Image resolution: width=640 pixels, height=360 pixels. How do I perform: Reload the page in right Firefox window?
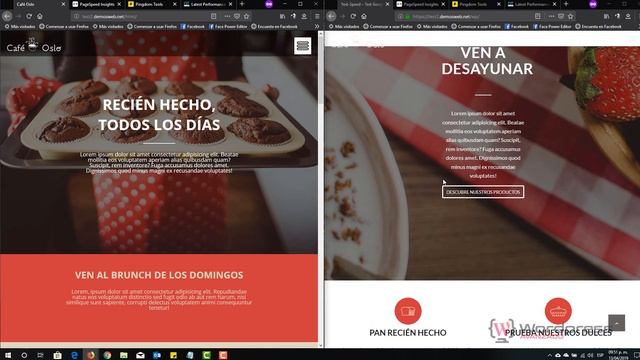tap(353, 16)
